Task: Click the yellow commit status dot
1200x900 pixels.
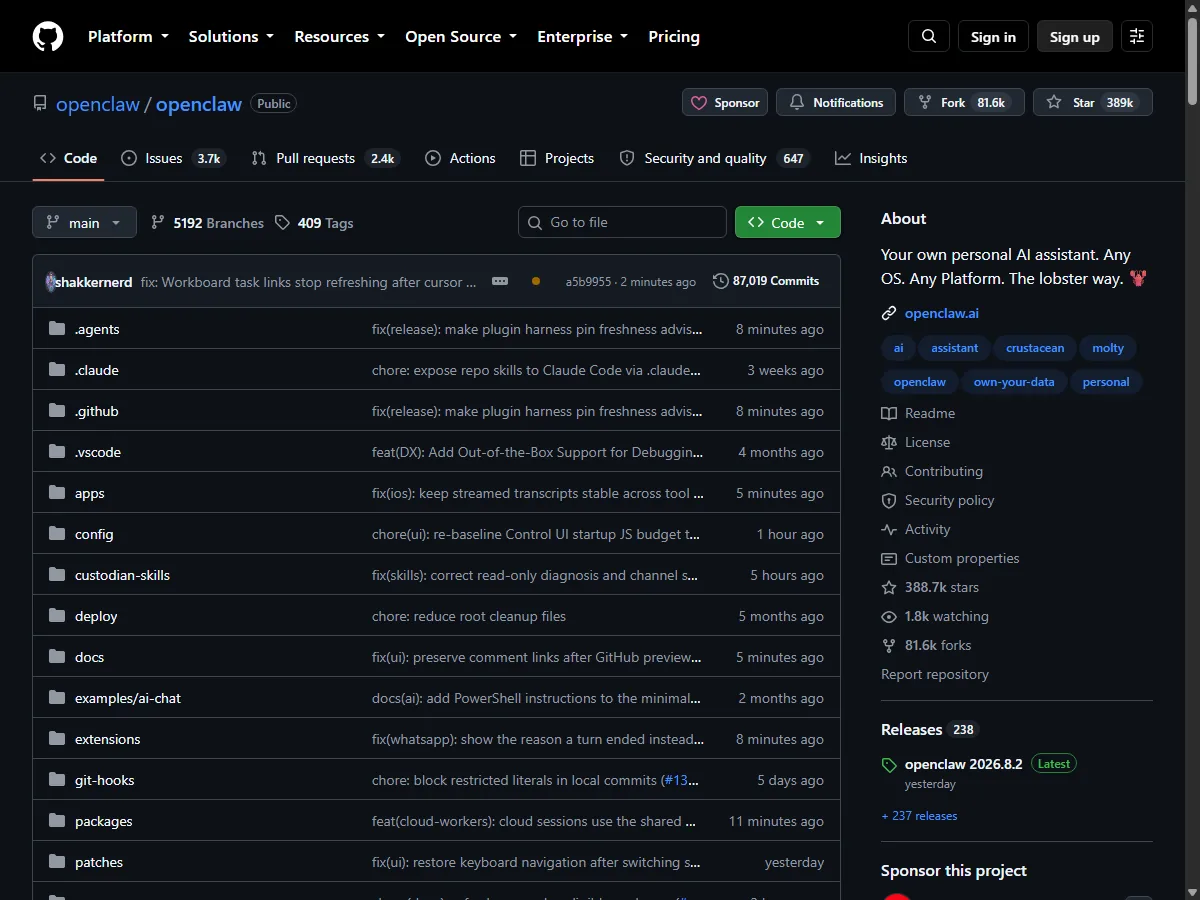Action: pos(536,282)
